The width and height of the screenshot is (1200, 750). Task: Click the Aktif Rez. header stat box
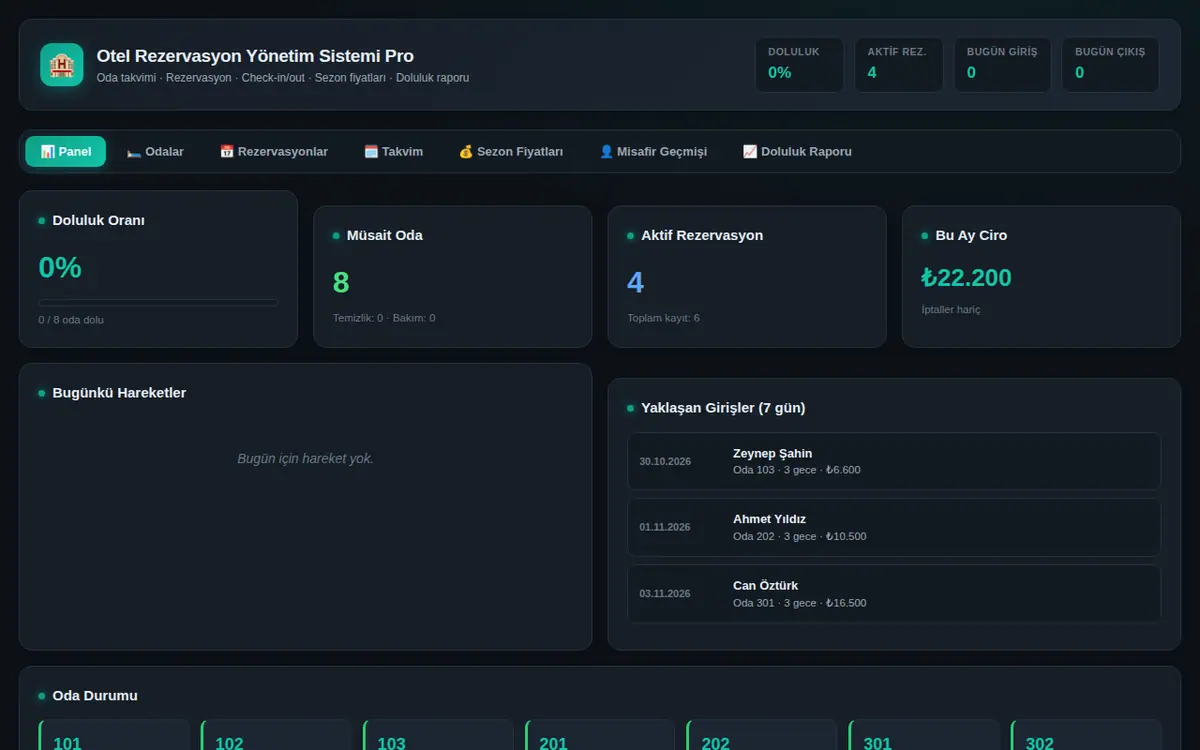[x=899, y=65]
